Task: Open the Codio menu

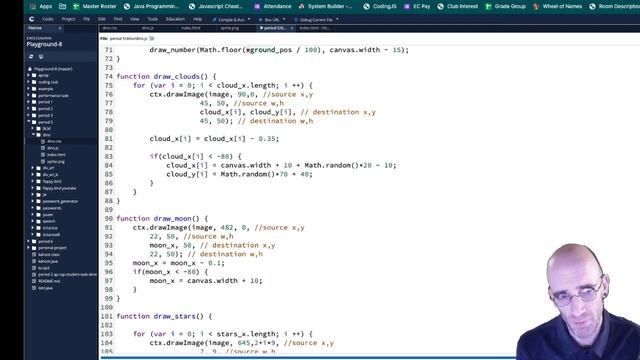Action: pyautogui.click(x=48, y=19)
